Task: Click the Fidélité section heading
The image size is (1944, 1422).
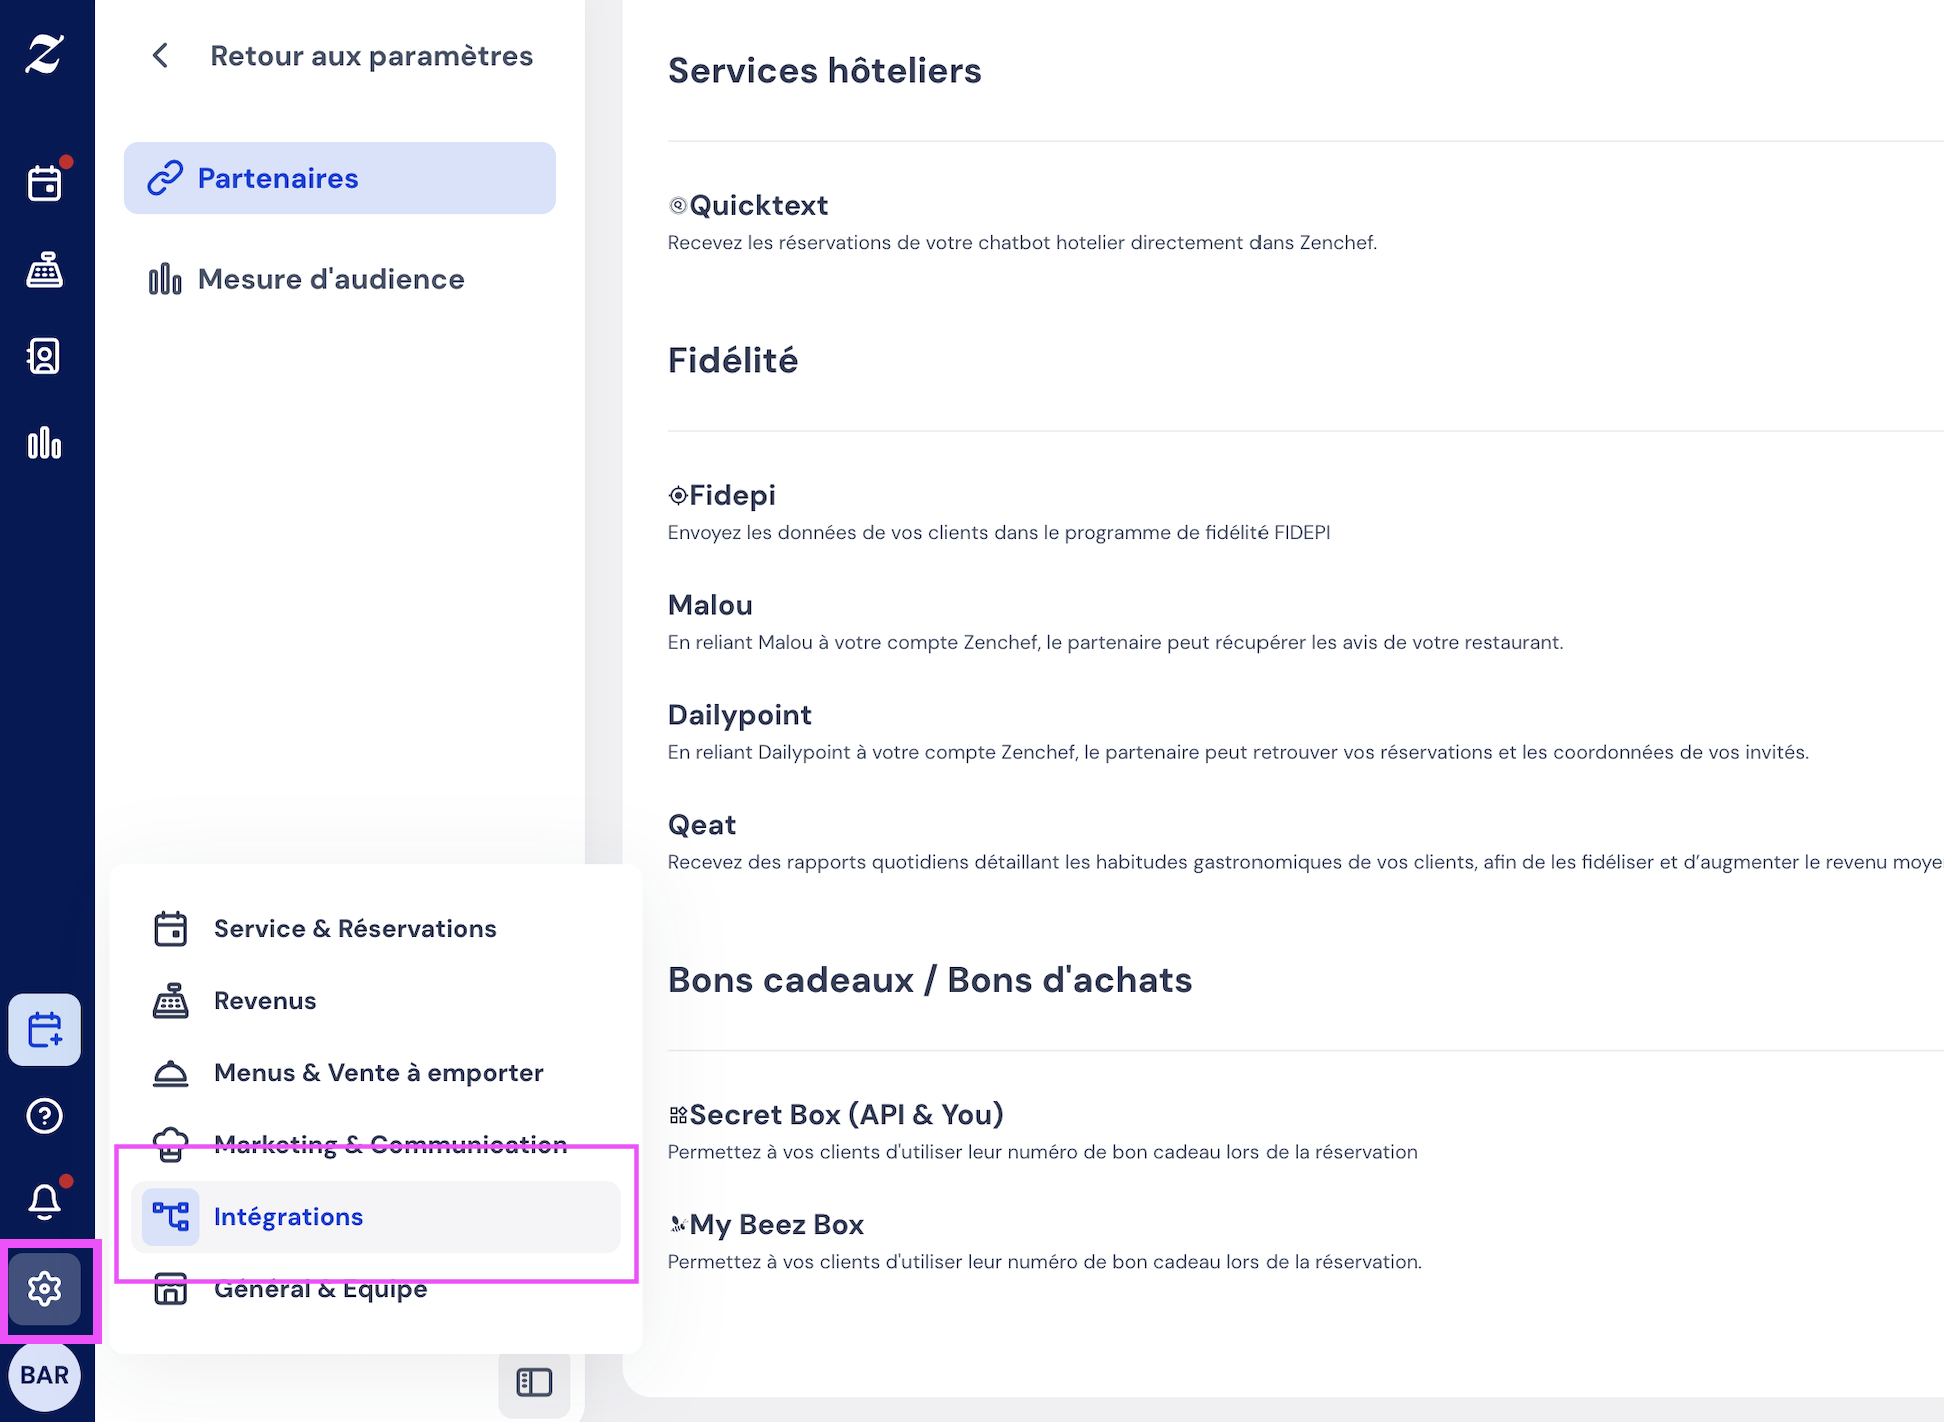Action: click(x=733, y=361)
